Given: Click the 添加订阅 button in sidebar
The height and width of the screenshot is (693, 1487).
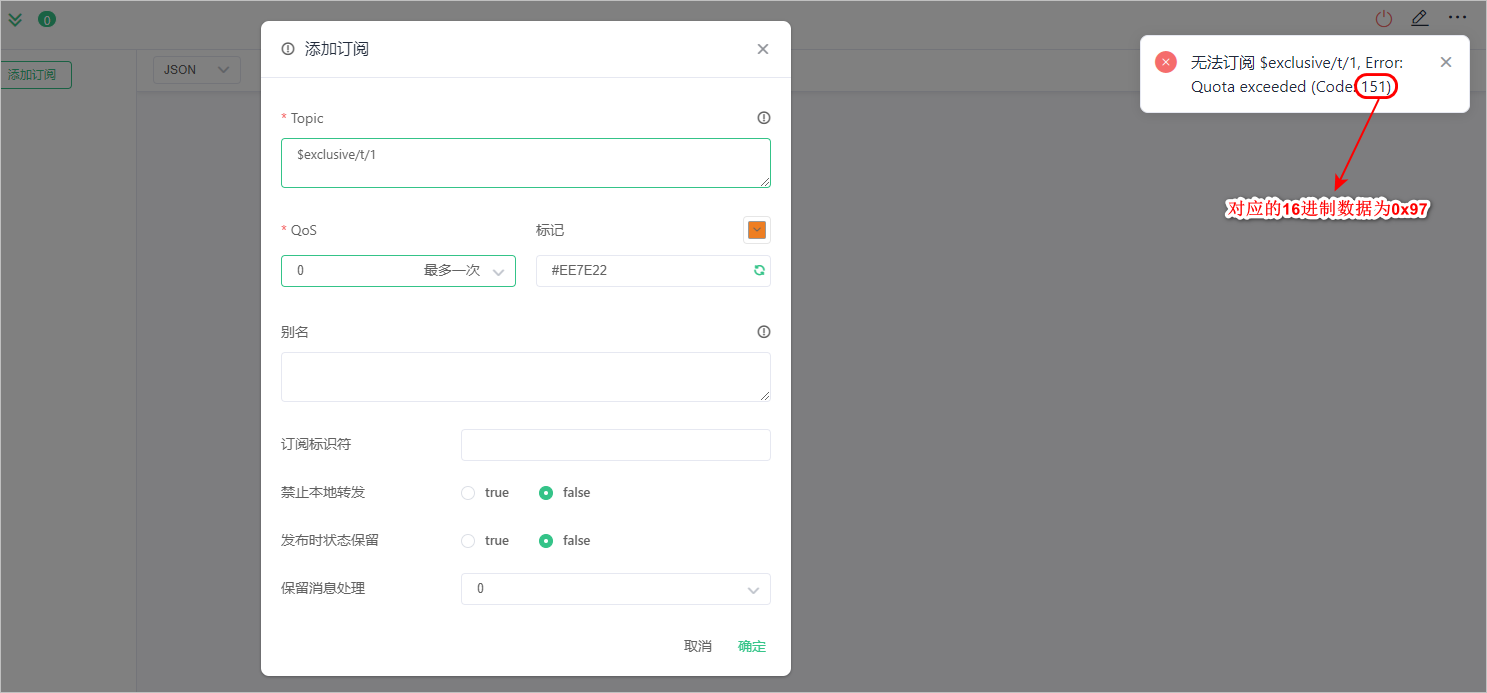Looking at the screenshot, I should [33, 74].
